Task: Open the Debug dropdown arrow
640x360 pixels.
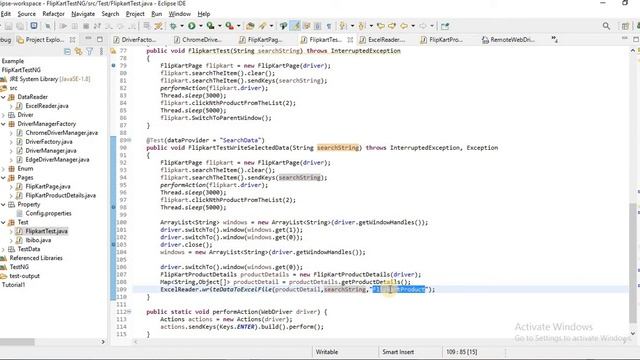Action: point(182,26)
